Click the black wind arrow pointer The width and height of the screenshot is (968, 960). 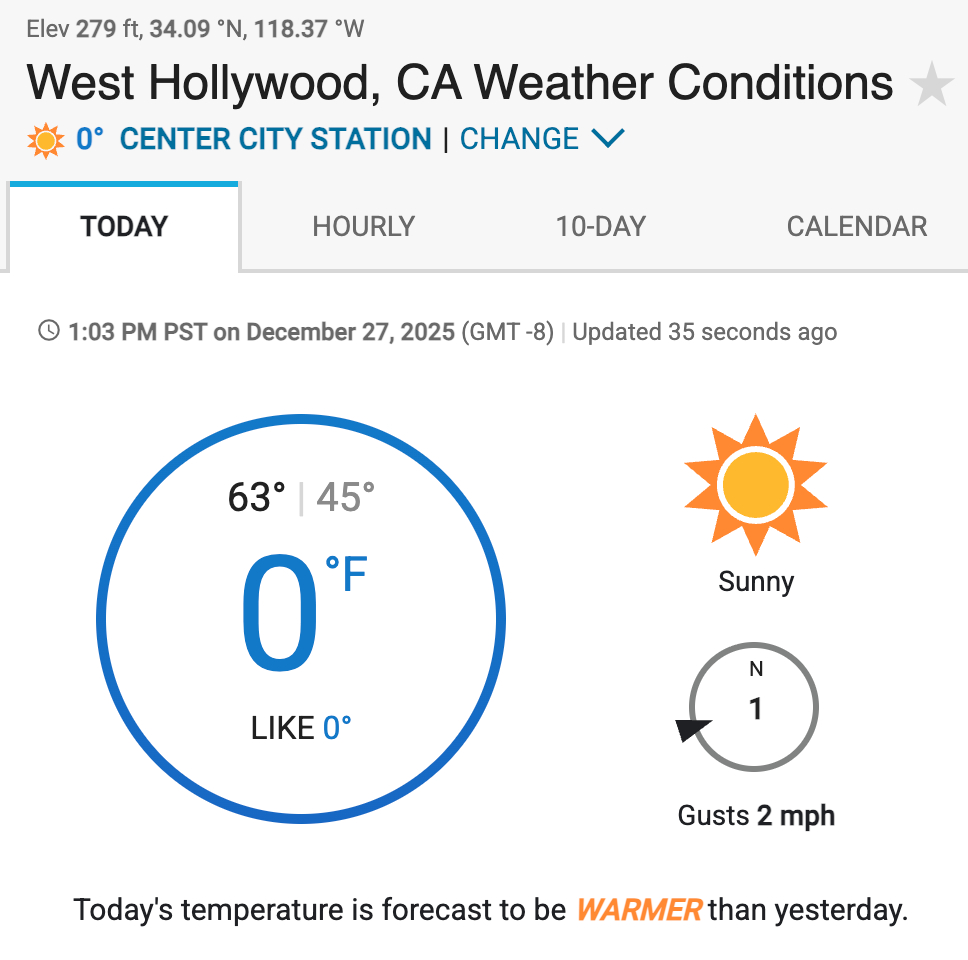tap(692, 730)
